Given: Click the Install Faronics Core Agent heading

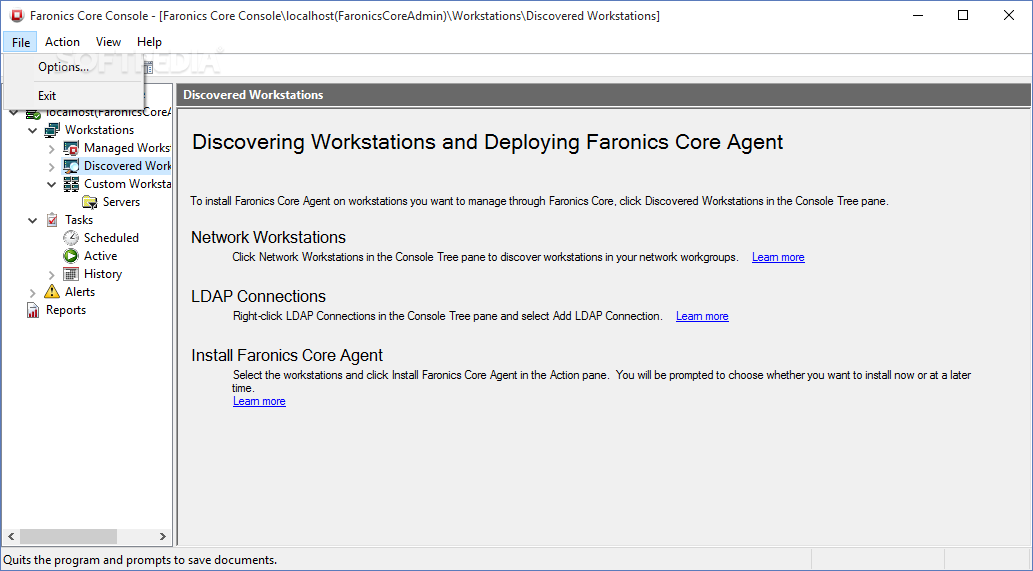Looking at the screenshot, I should pyautogui.click(x=287, y=356).
